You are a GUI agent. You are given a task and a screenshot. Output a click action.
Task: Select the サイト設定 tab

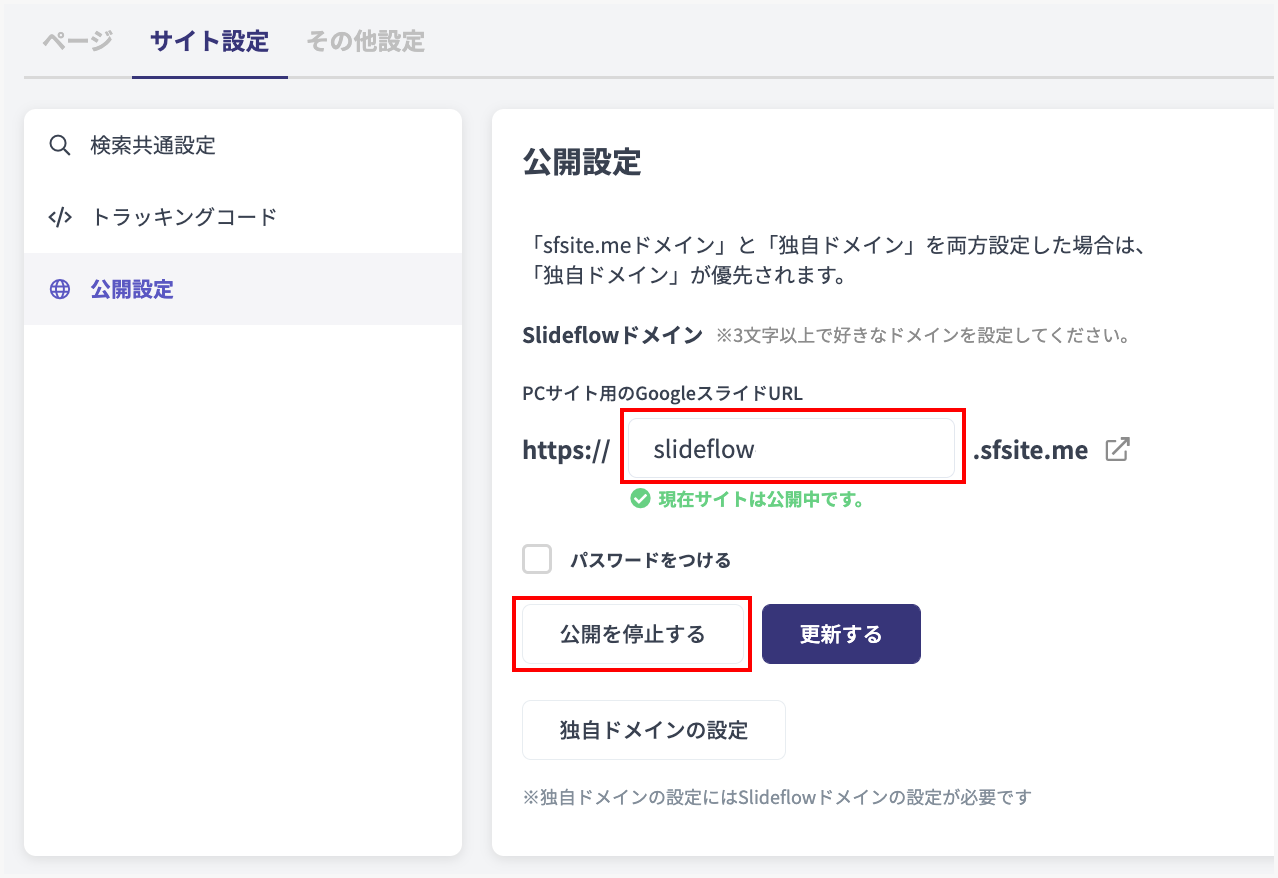[209, 42]
